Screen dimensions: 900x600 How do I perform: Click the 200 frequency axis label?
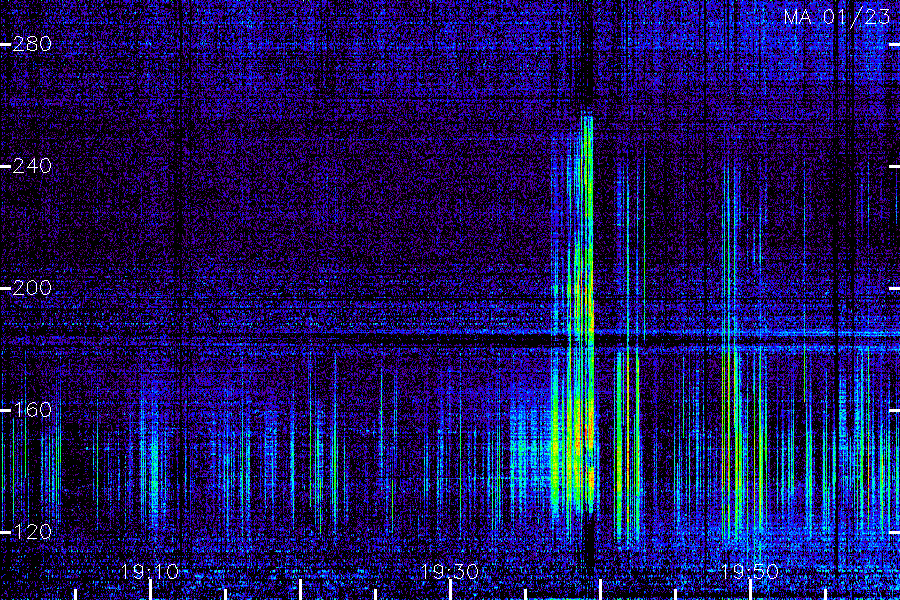pyautogui.click(x=32, y=288)
